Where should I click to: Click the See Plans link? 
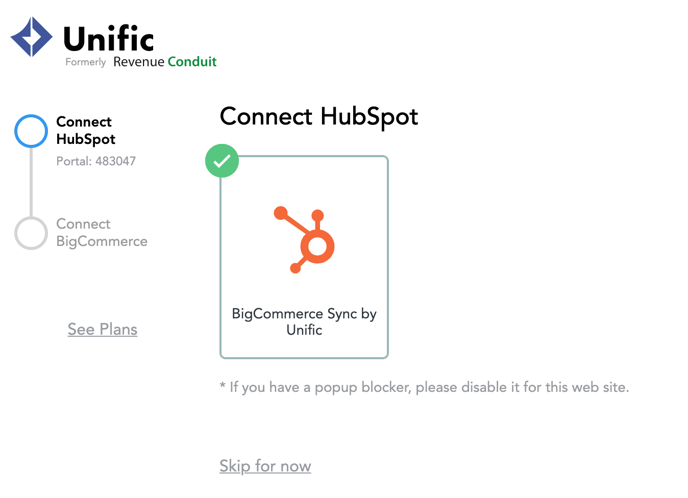click(x=102, y=329)
